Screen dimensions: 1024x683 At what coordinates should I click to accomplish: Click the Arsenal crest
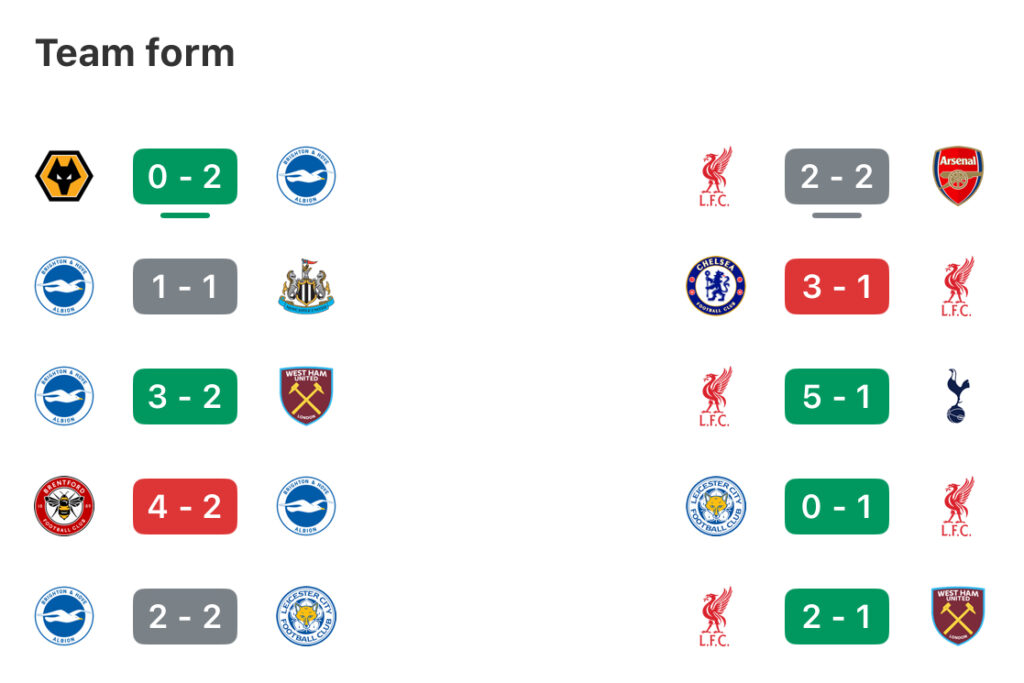(957, 176)
